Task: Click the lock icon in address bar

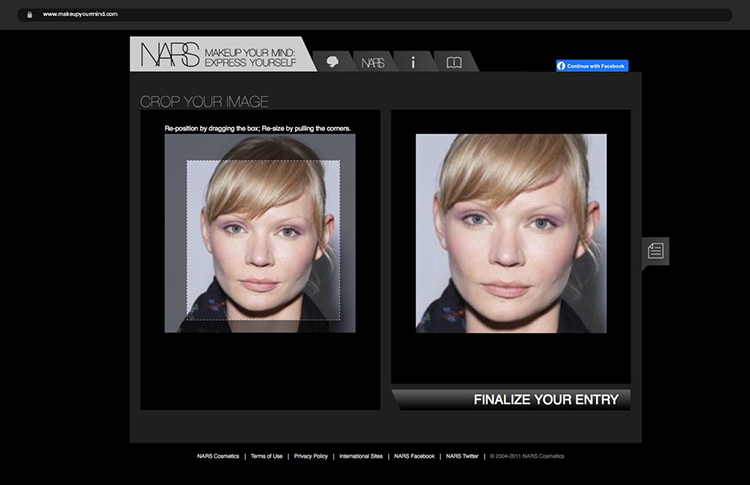Action: (31, 15)
